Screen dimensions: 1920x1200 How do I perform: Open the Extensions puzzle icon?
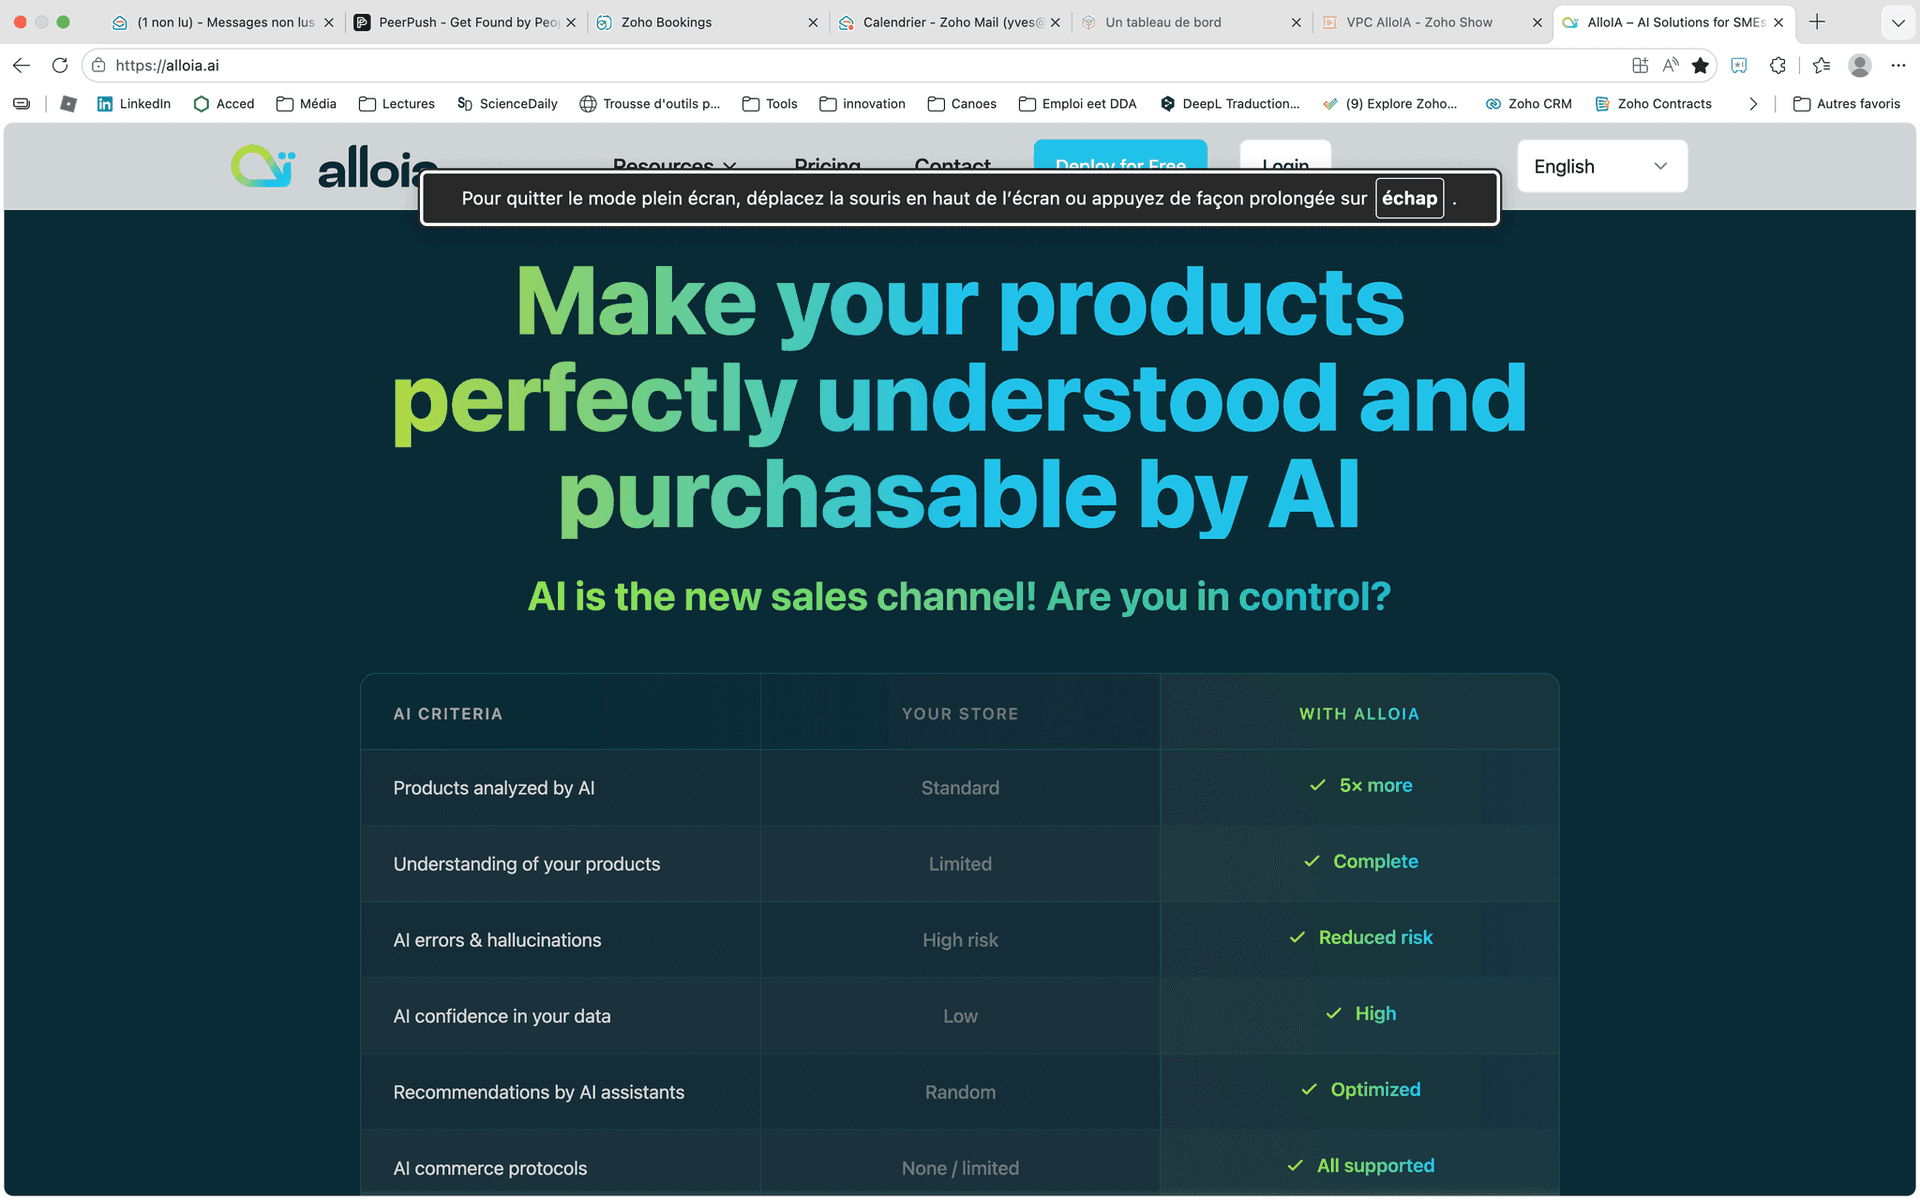[1777, 65]
